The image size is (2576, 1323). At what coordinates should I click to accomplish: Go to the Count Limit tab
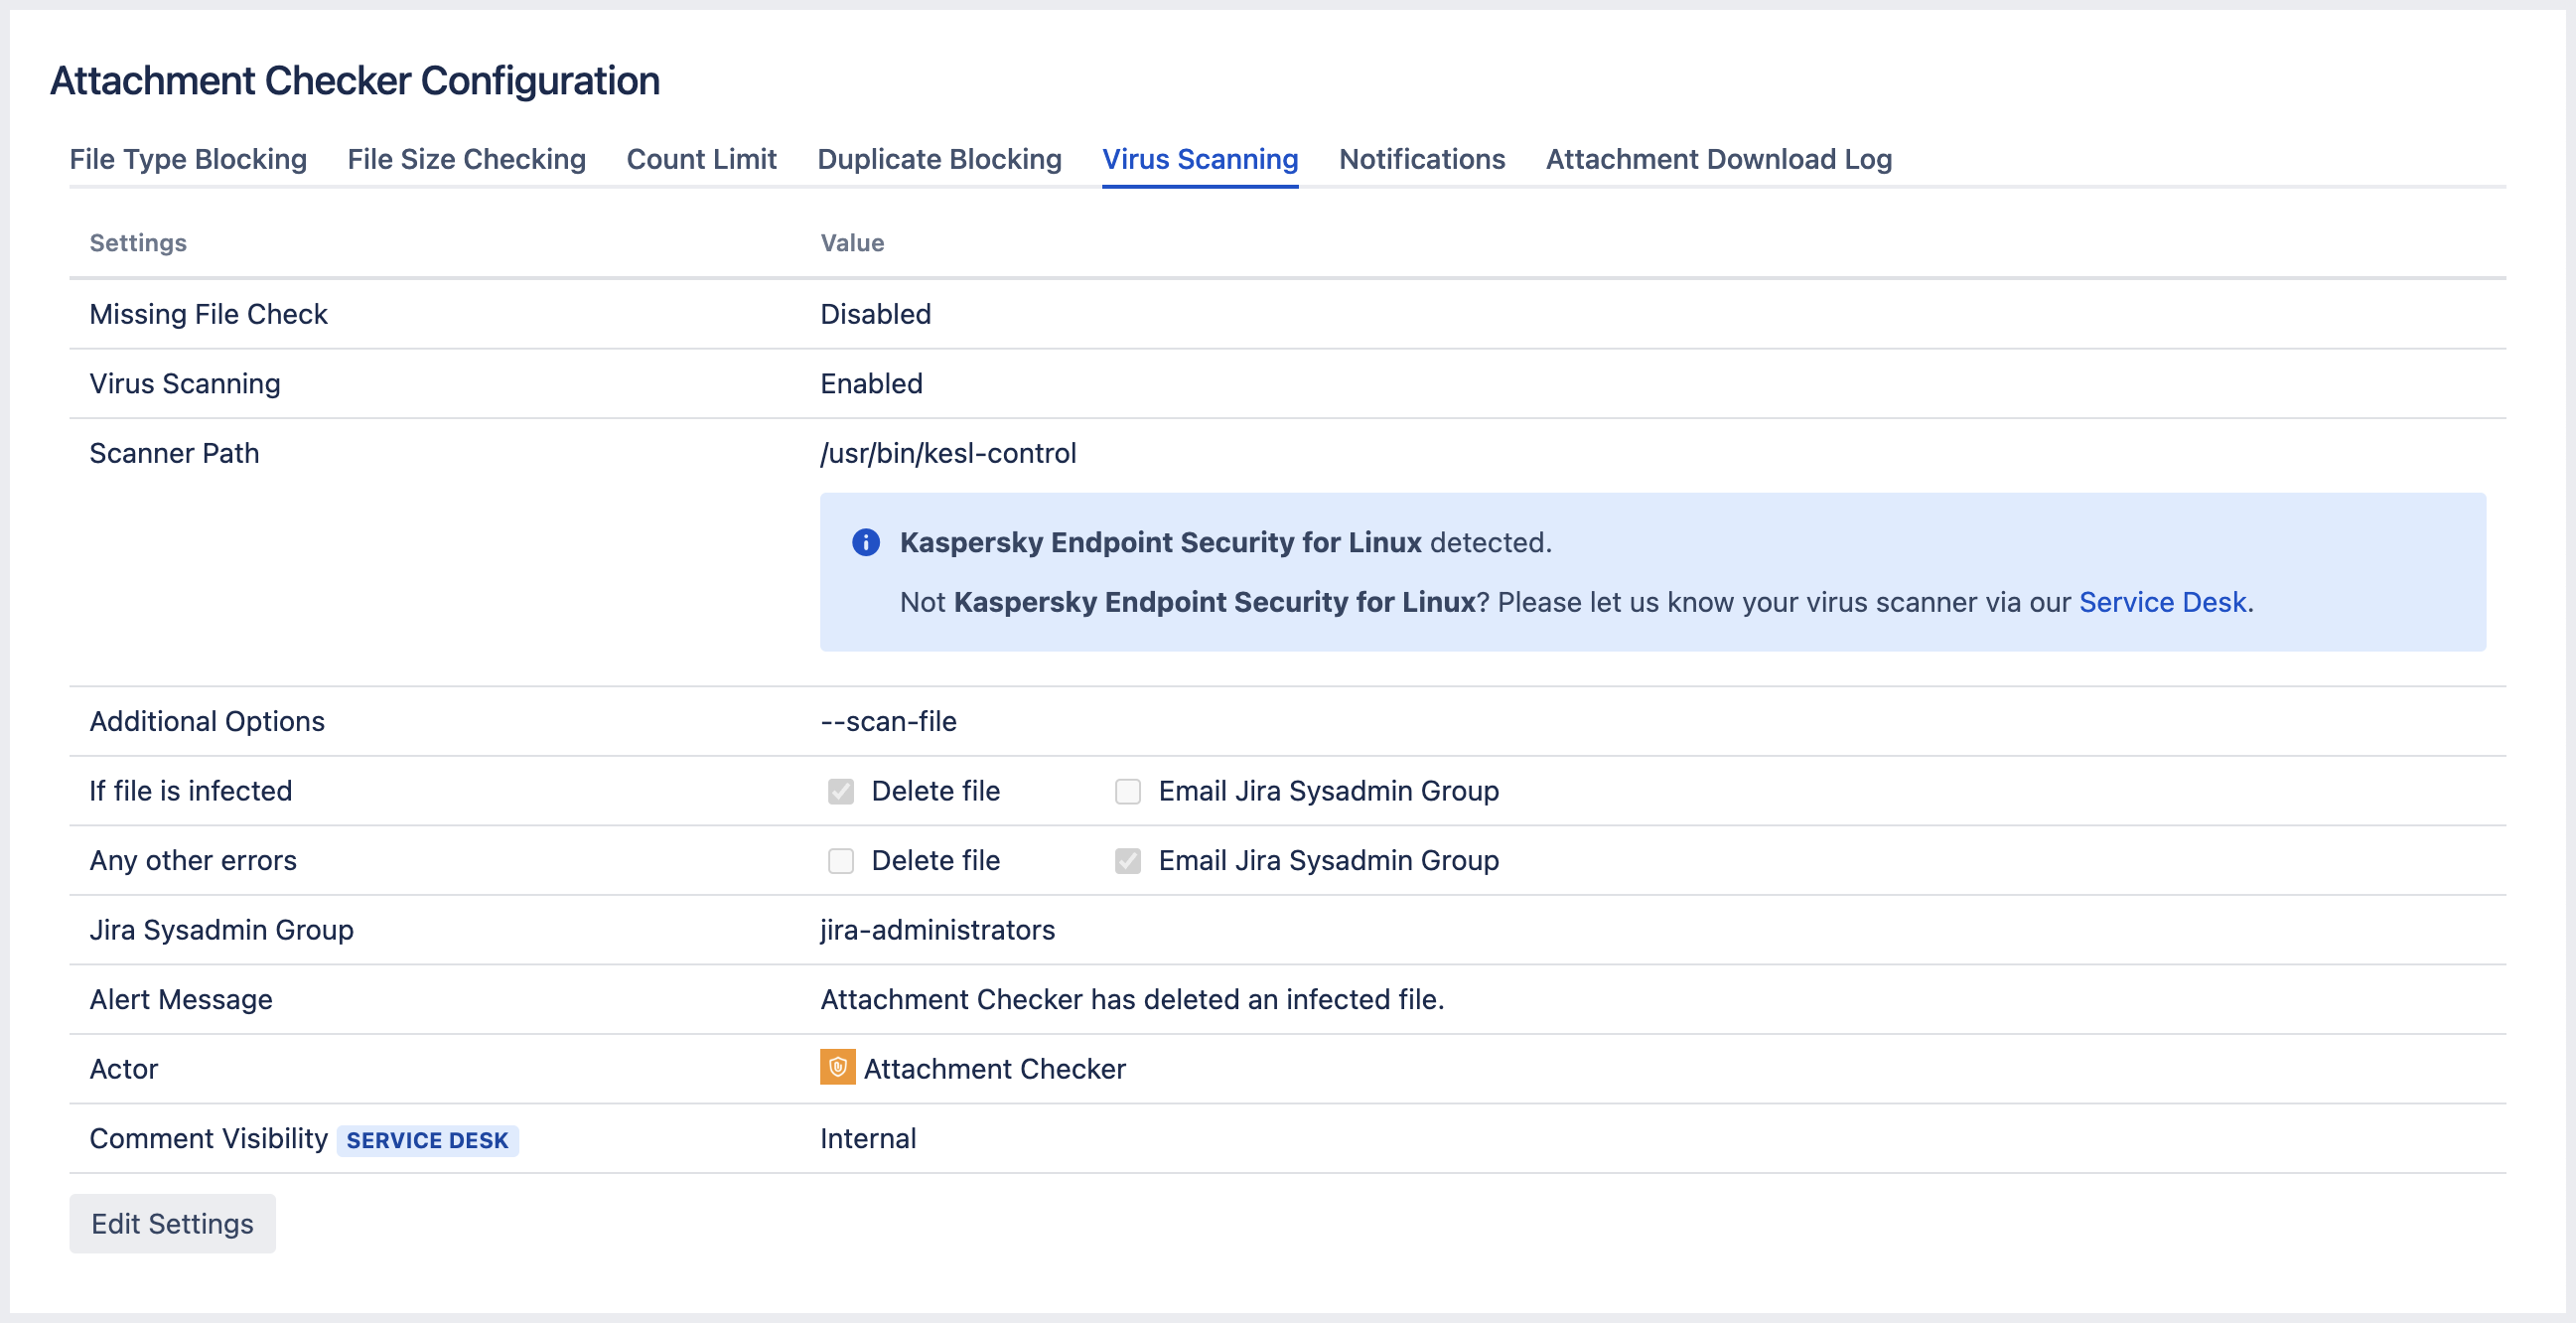[x=701, y=159]
